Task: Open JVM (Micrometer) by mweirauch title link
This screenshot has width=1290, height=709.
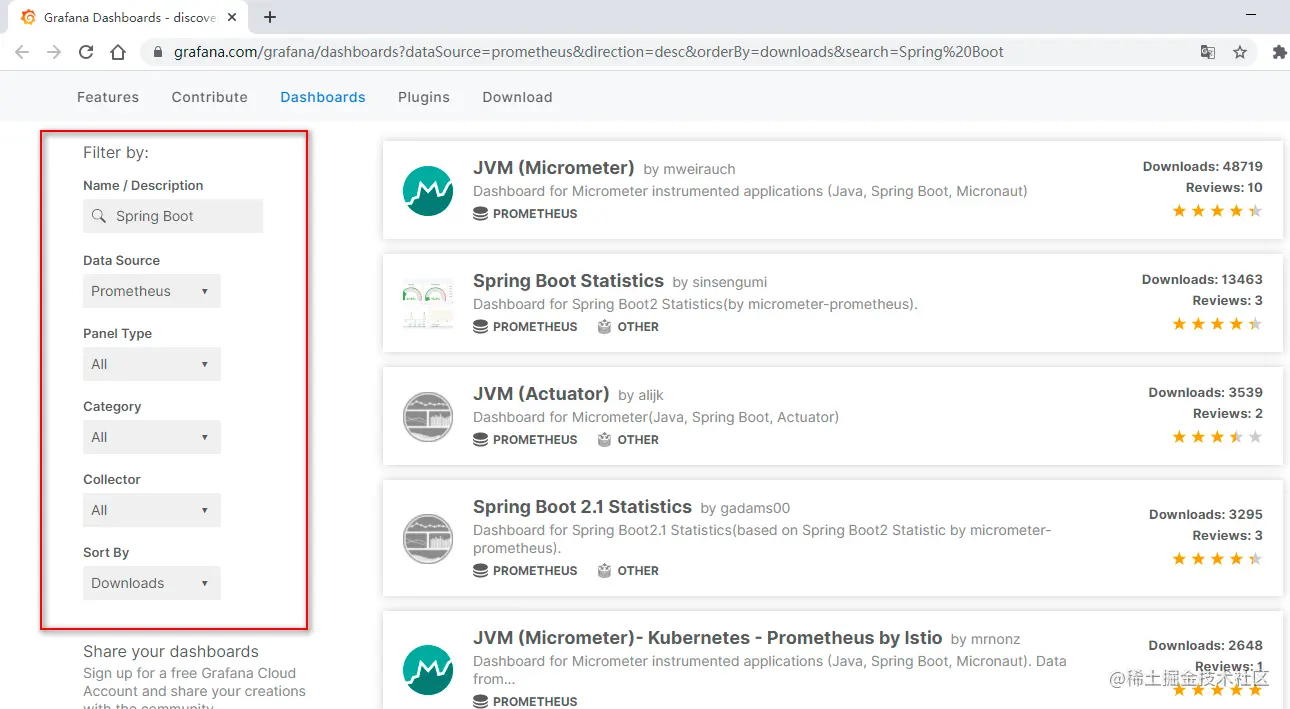Action: pos(554,168)
